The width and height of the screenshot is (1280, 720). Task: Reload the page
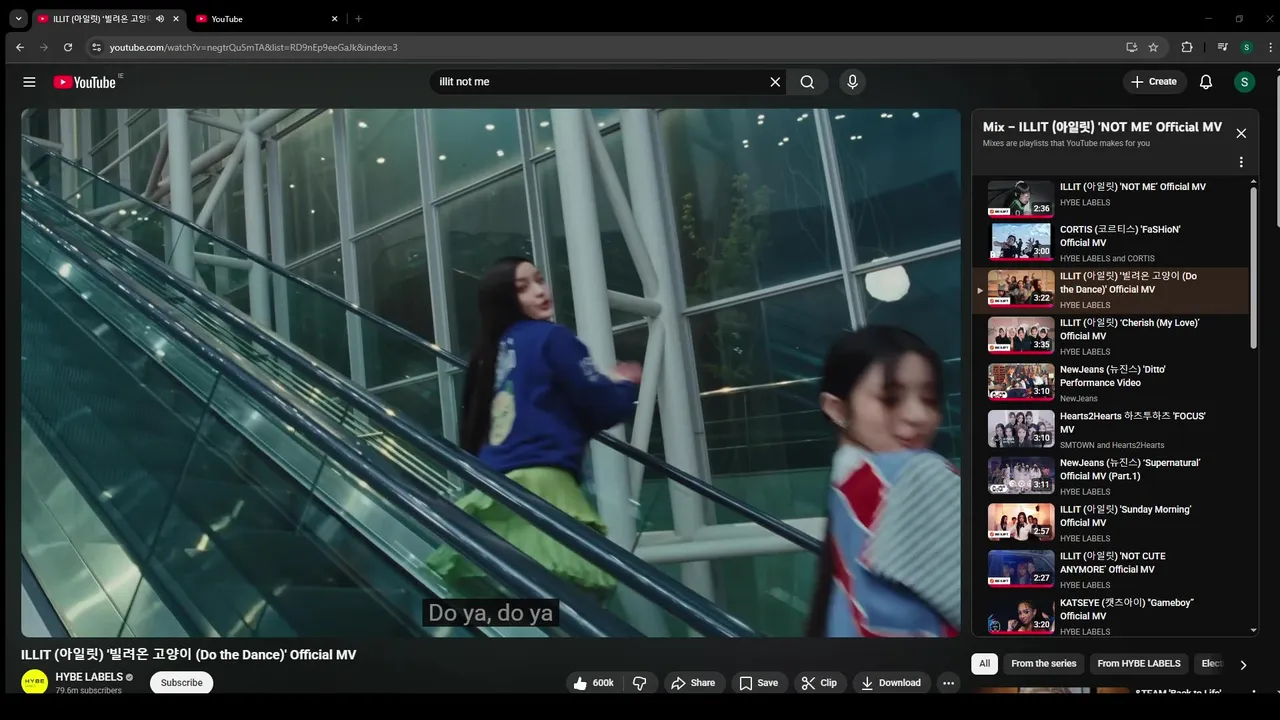68,47
